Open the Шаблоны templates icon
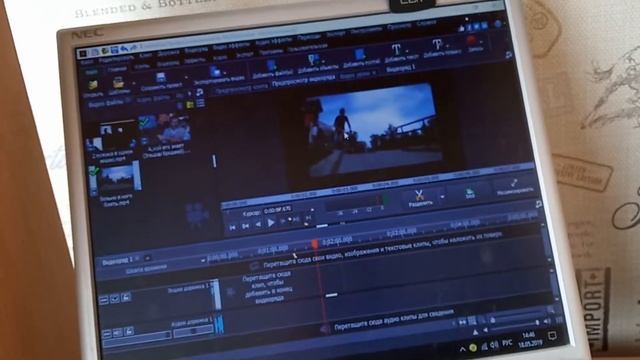This screenshot has height=360, width=640. pyautogui.click(x=118, y=83)
